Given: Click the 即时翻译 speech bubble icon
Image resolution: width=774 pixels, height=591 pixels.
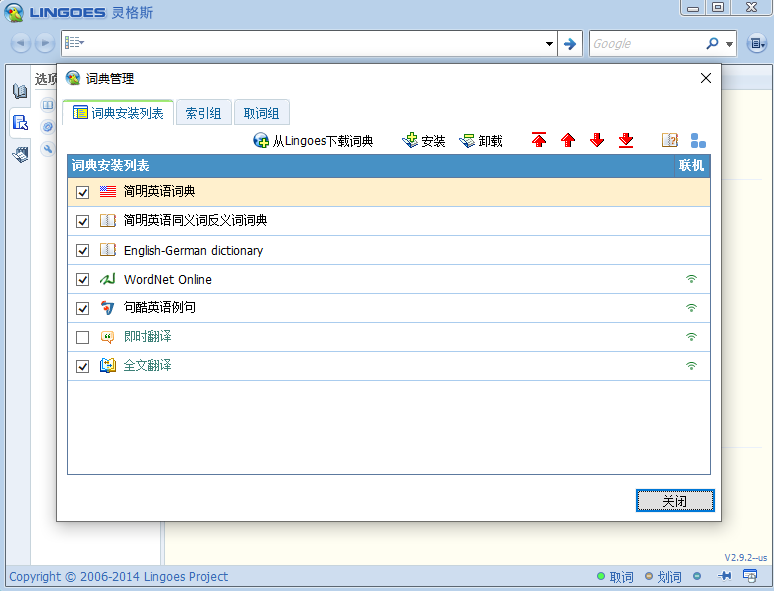Looking at the screenshot, I should point(108,337).
